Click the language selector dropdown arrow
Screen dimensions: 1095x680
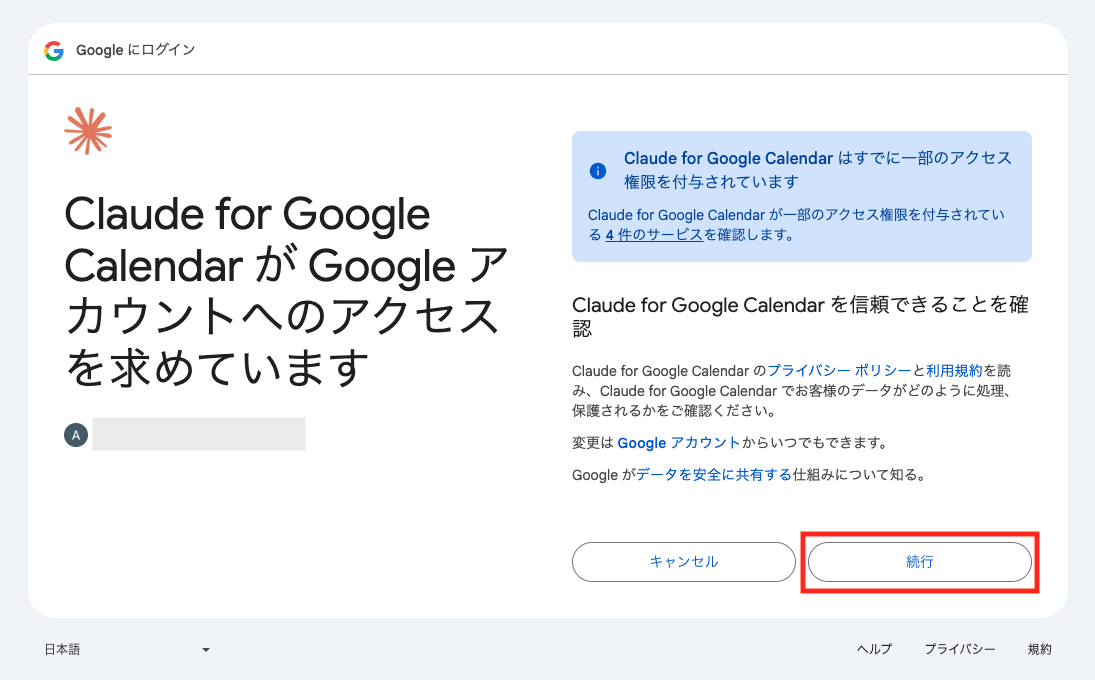[206, 650]
